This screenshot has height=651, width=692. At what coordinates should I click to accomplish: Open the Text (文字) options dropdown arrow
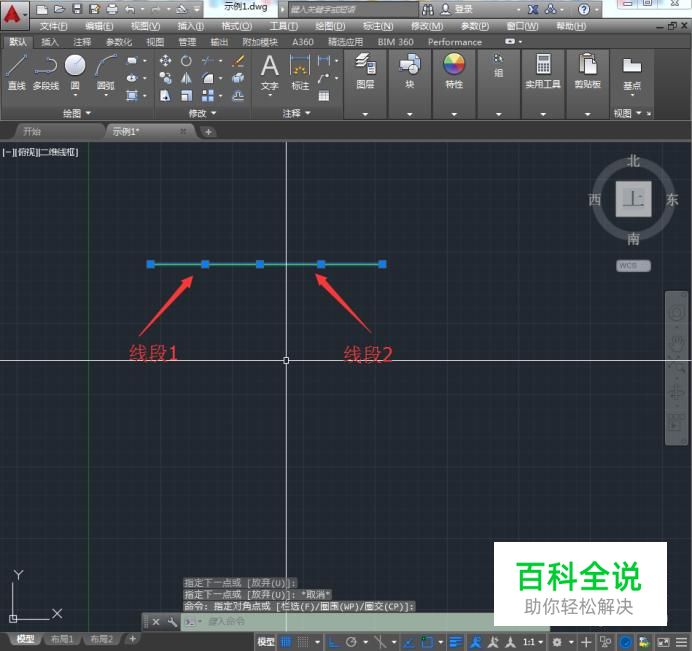[269, 95]
